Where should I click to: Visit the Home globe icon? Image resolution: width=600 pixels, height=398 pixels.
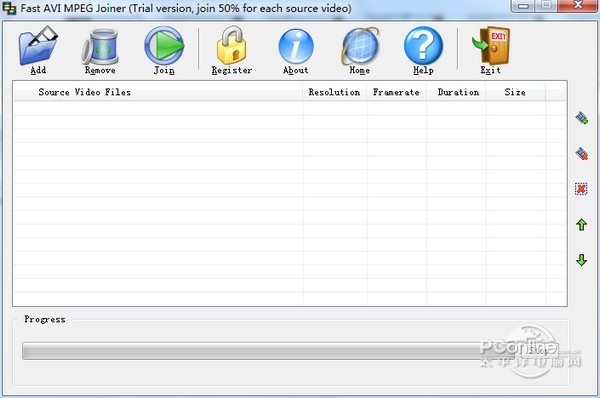(360, 46)
